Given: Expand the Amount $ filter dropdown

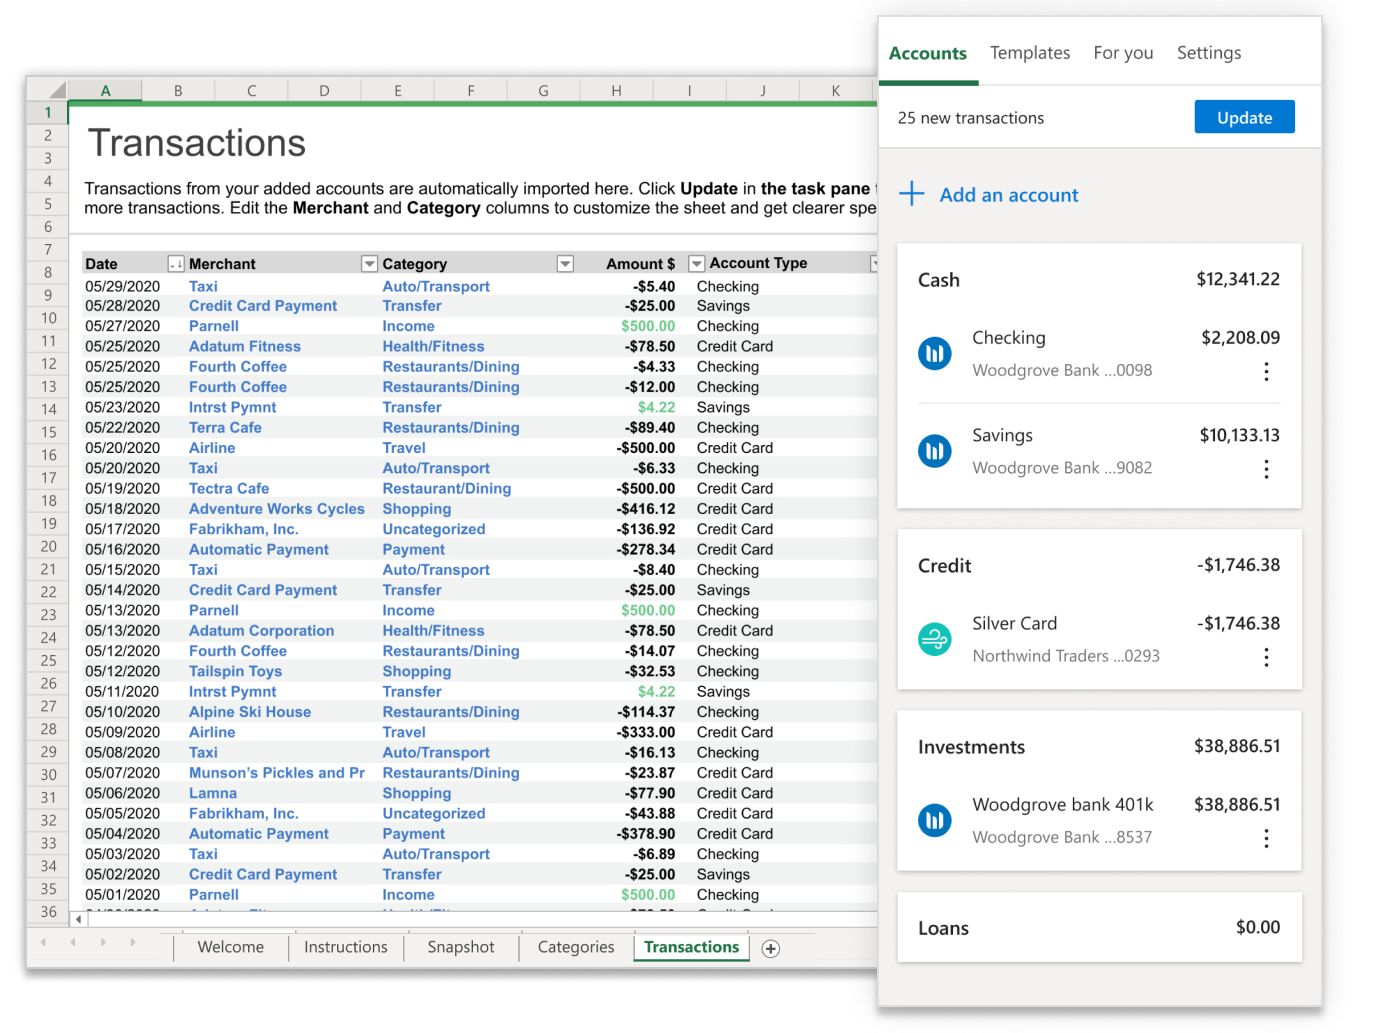Looking at the screenshot, I should coord(696,264).
